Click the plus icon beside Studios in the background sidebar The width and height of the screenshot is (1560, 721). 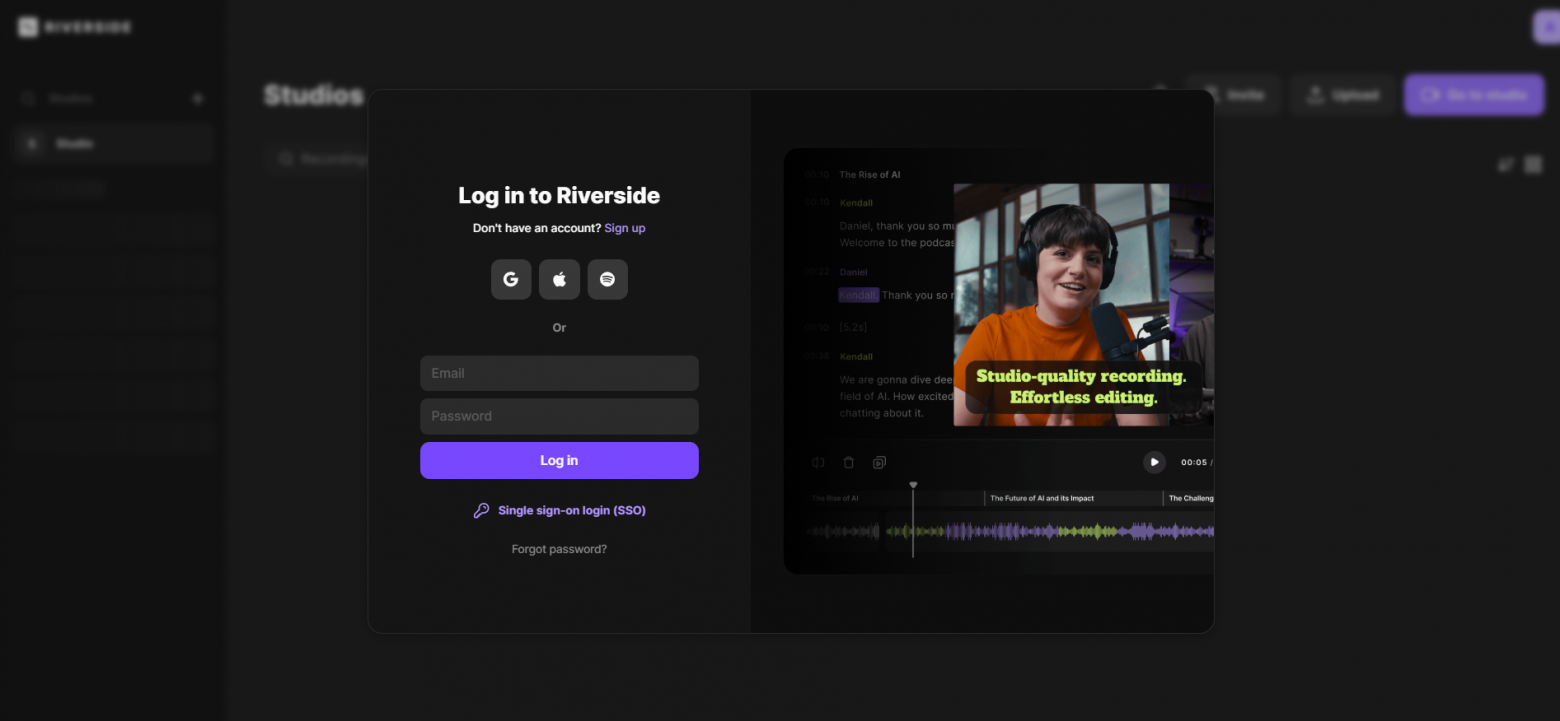[197, 98]
